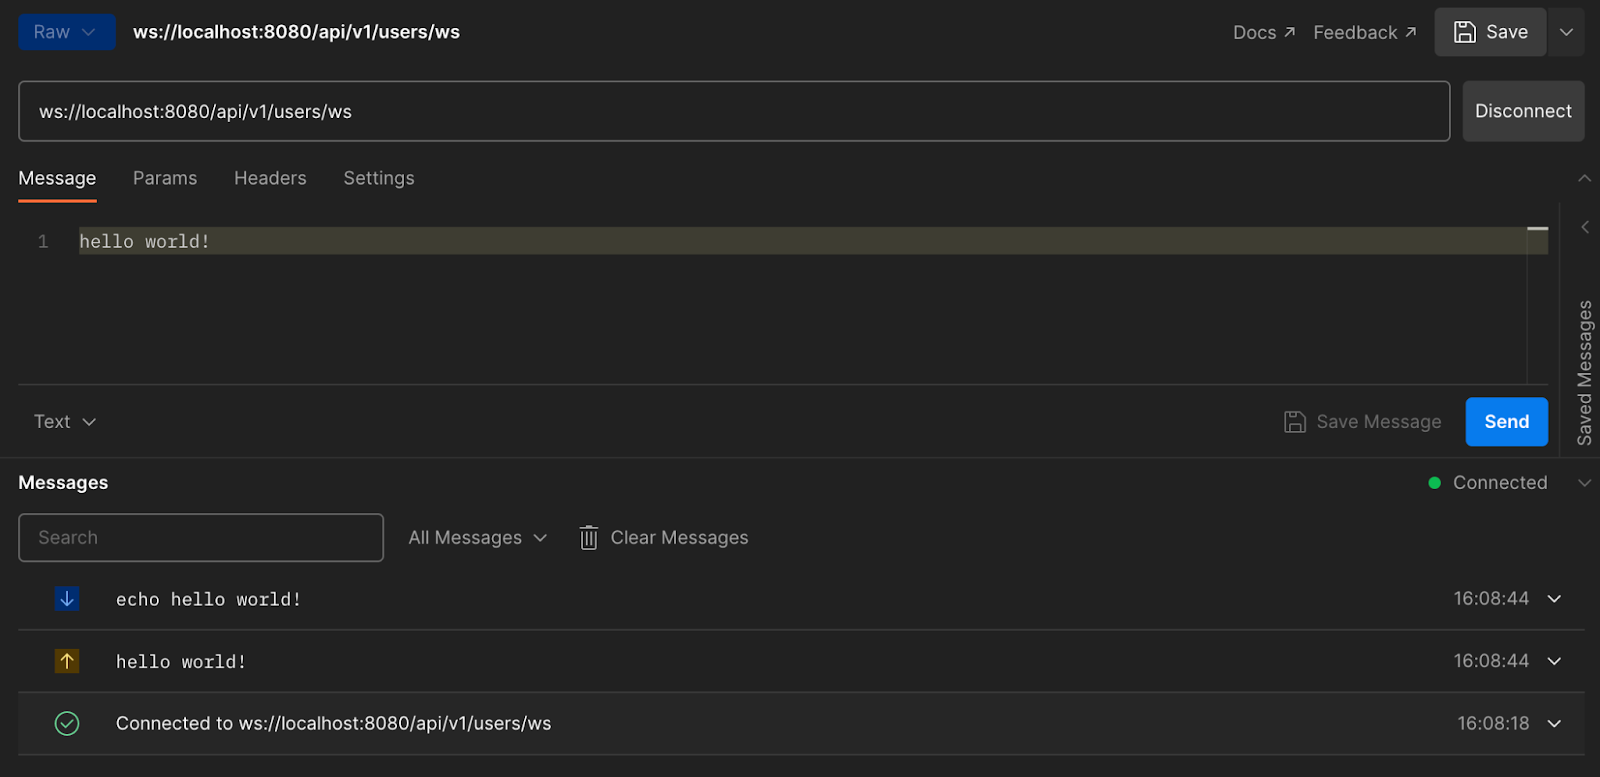
Task: Click the 16:08:18 timestamp
Action: point(1493,723)
